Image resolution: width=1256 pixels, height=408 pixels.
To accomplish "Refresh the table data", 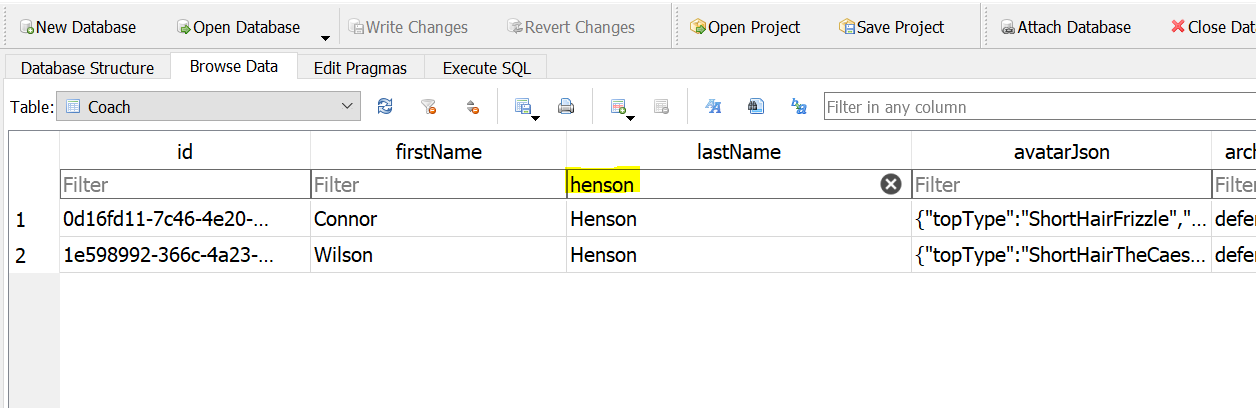I will pos(385,107).
